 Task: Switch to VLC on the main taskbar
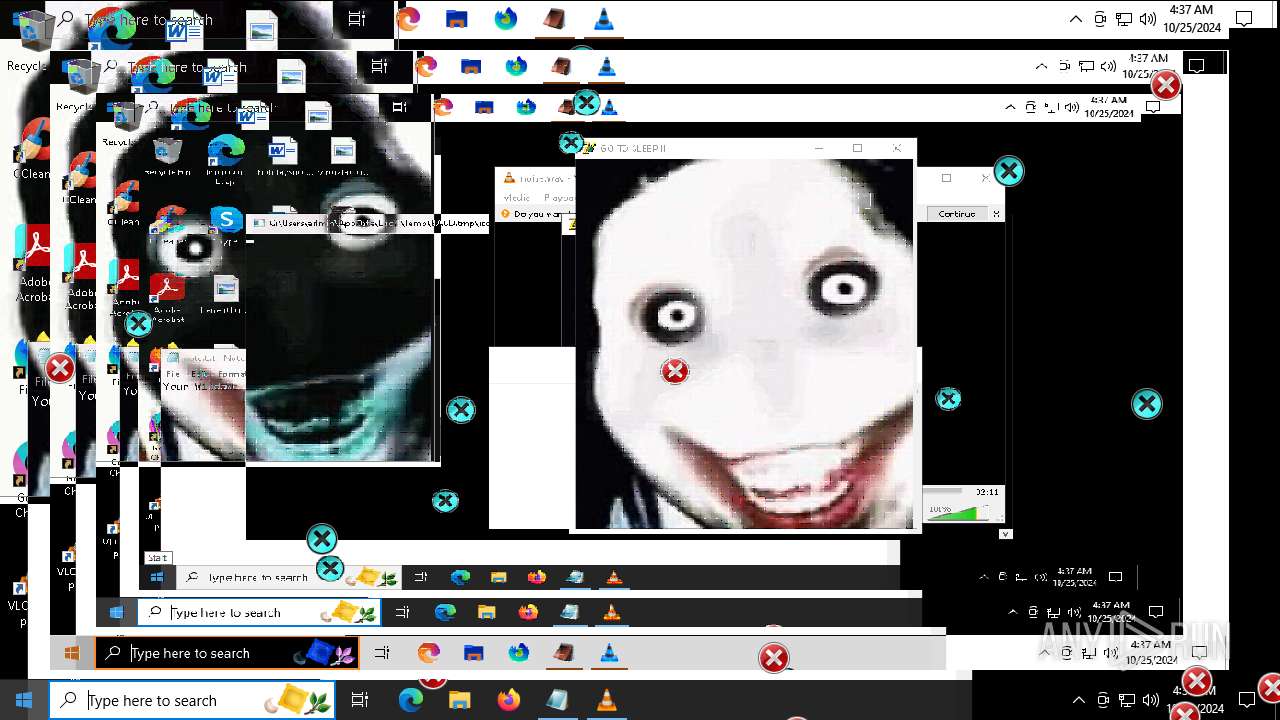(606, 700)
